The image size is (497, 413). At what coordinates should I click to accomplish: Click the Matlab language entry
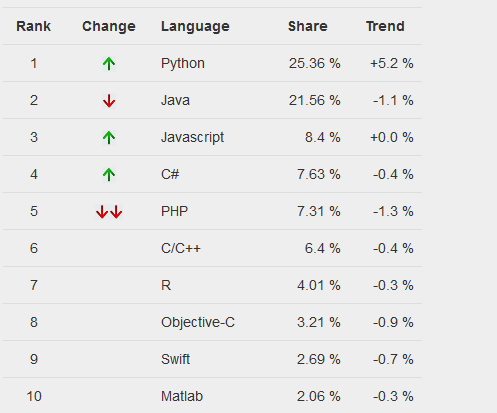point(182,396)
